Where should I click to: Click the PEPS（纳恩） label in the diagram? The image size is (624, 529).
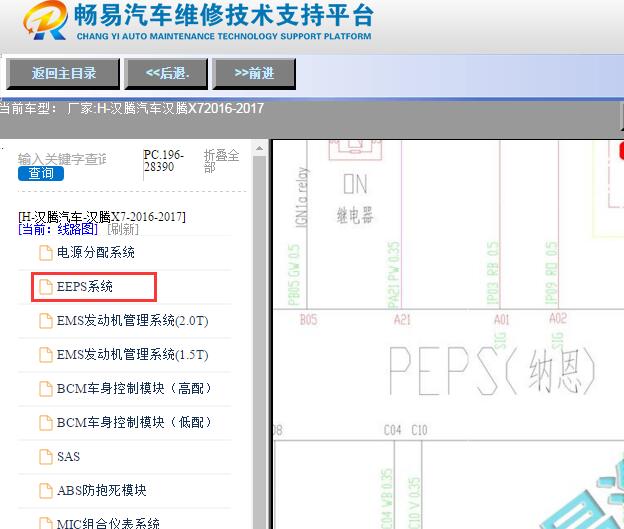(x=492, y=370)
